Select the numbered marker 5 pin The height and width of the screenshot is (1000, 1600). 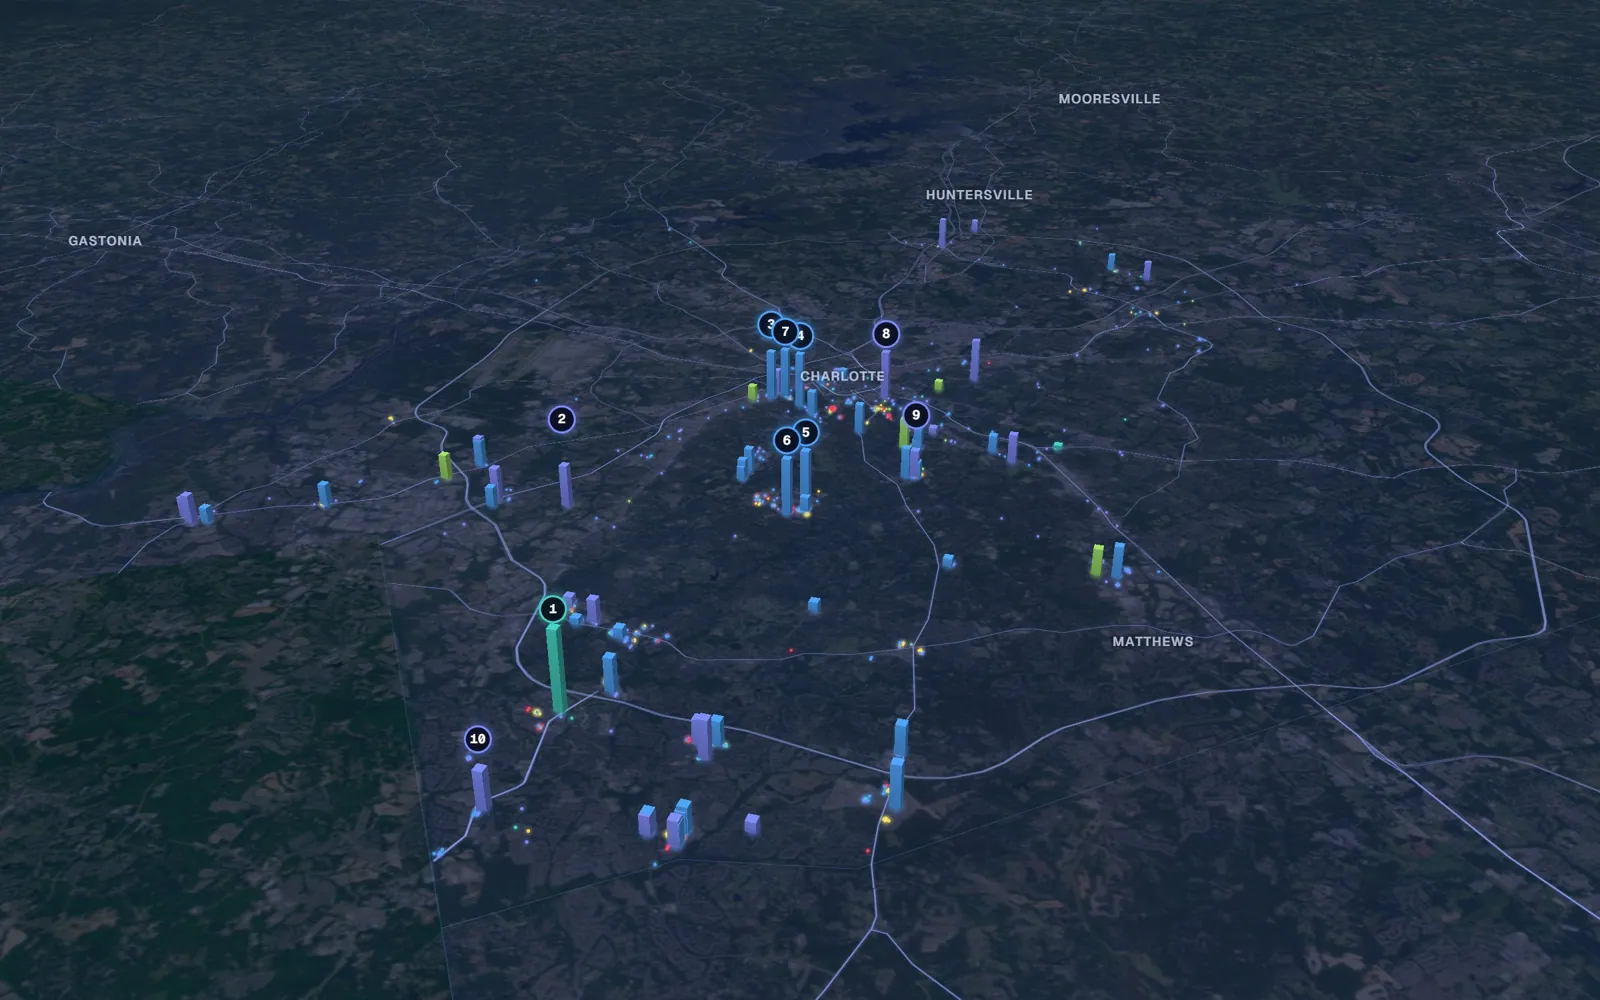(x=806, y=432)
